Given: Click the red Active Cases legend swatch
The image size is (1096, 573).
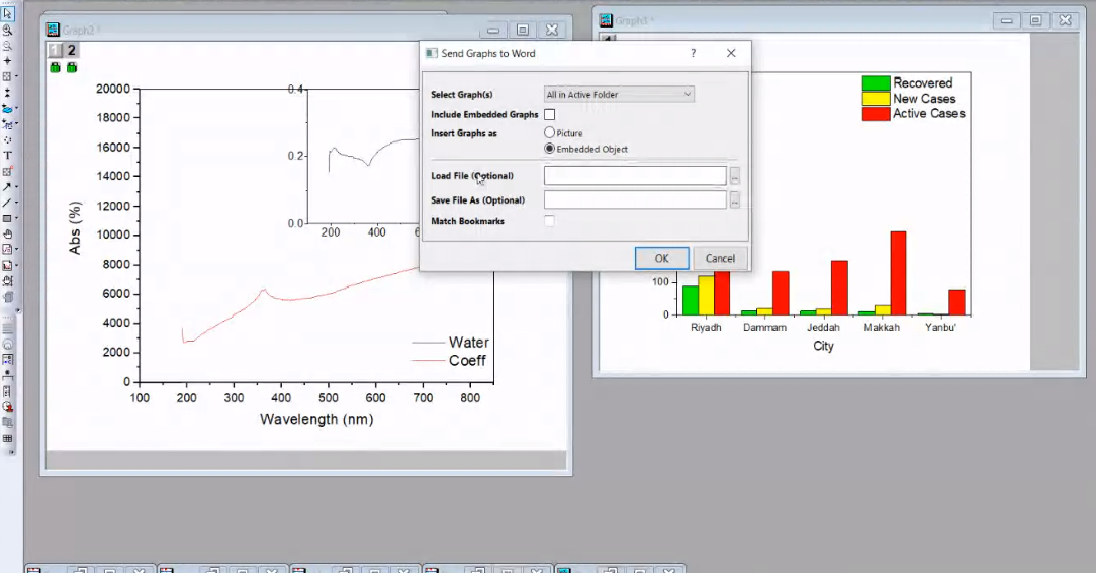Looking at the screenshot, I should tap(876, 114).
